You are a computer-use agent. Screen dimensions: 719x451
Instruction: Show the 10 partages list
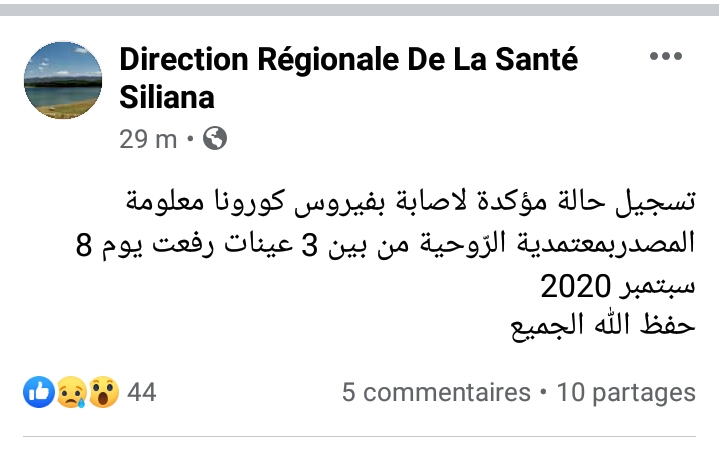click(626, 393)
